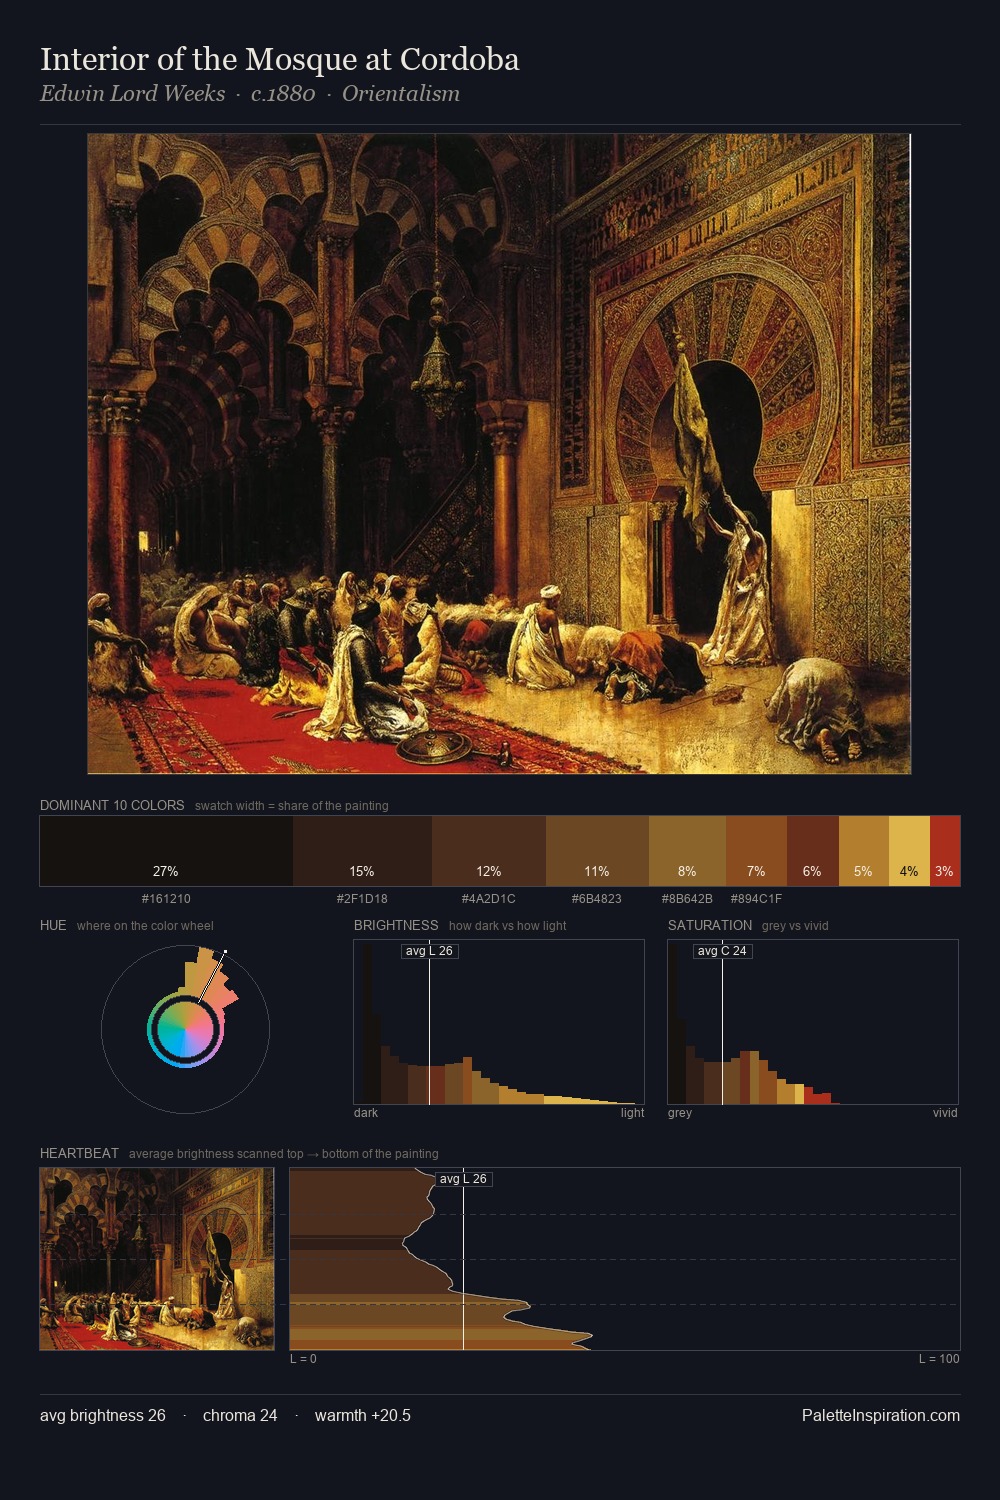Click the HUE section heading
Viewport: 1000px width, 1500px height.
[53, 925]
